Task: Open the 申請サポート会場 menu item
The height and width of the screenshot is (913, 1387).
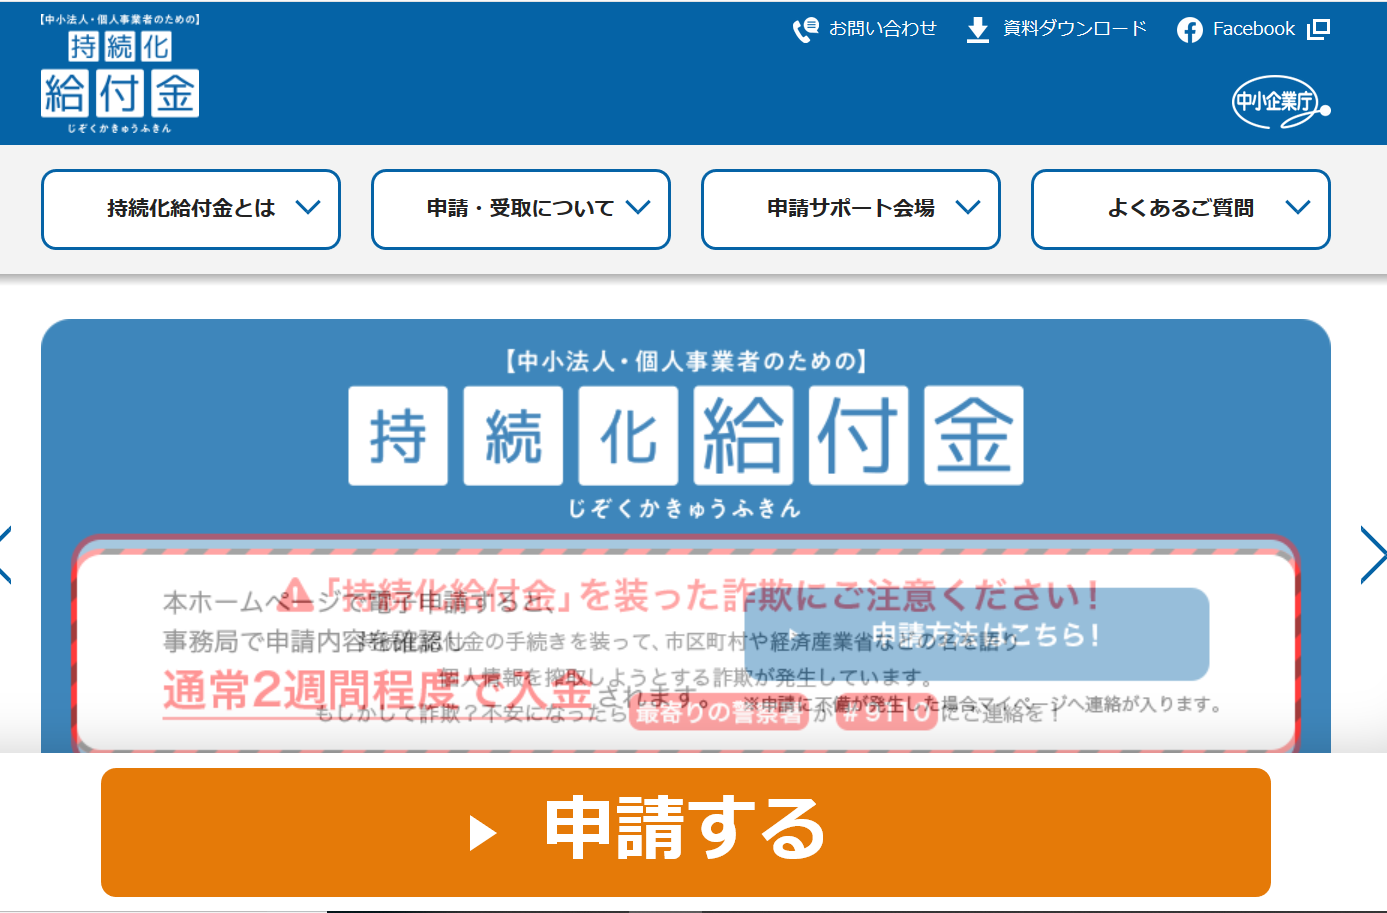Action: (850, 208)
